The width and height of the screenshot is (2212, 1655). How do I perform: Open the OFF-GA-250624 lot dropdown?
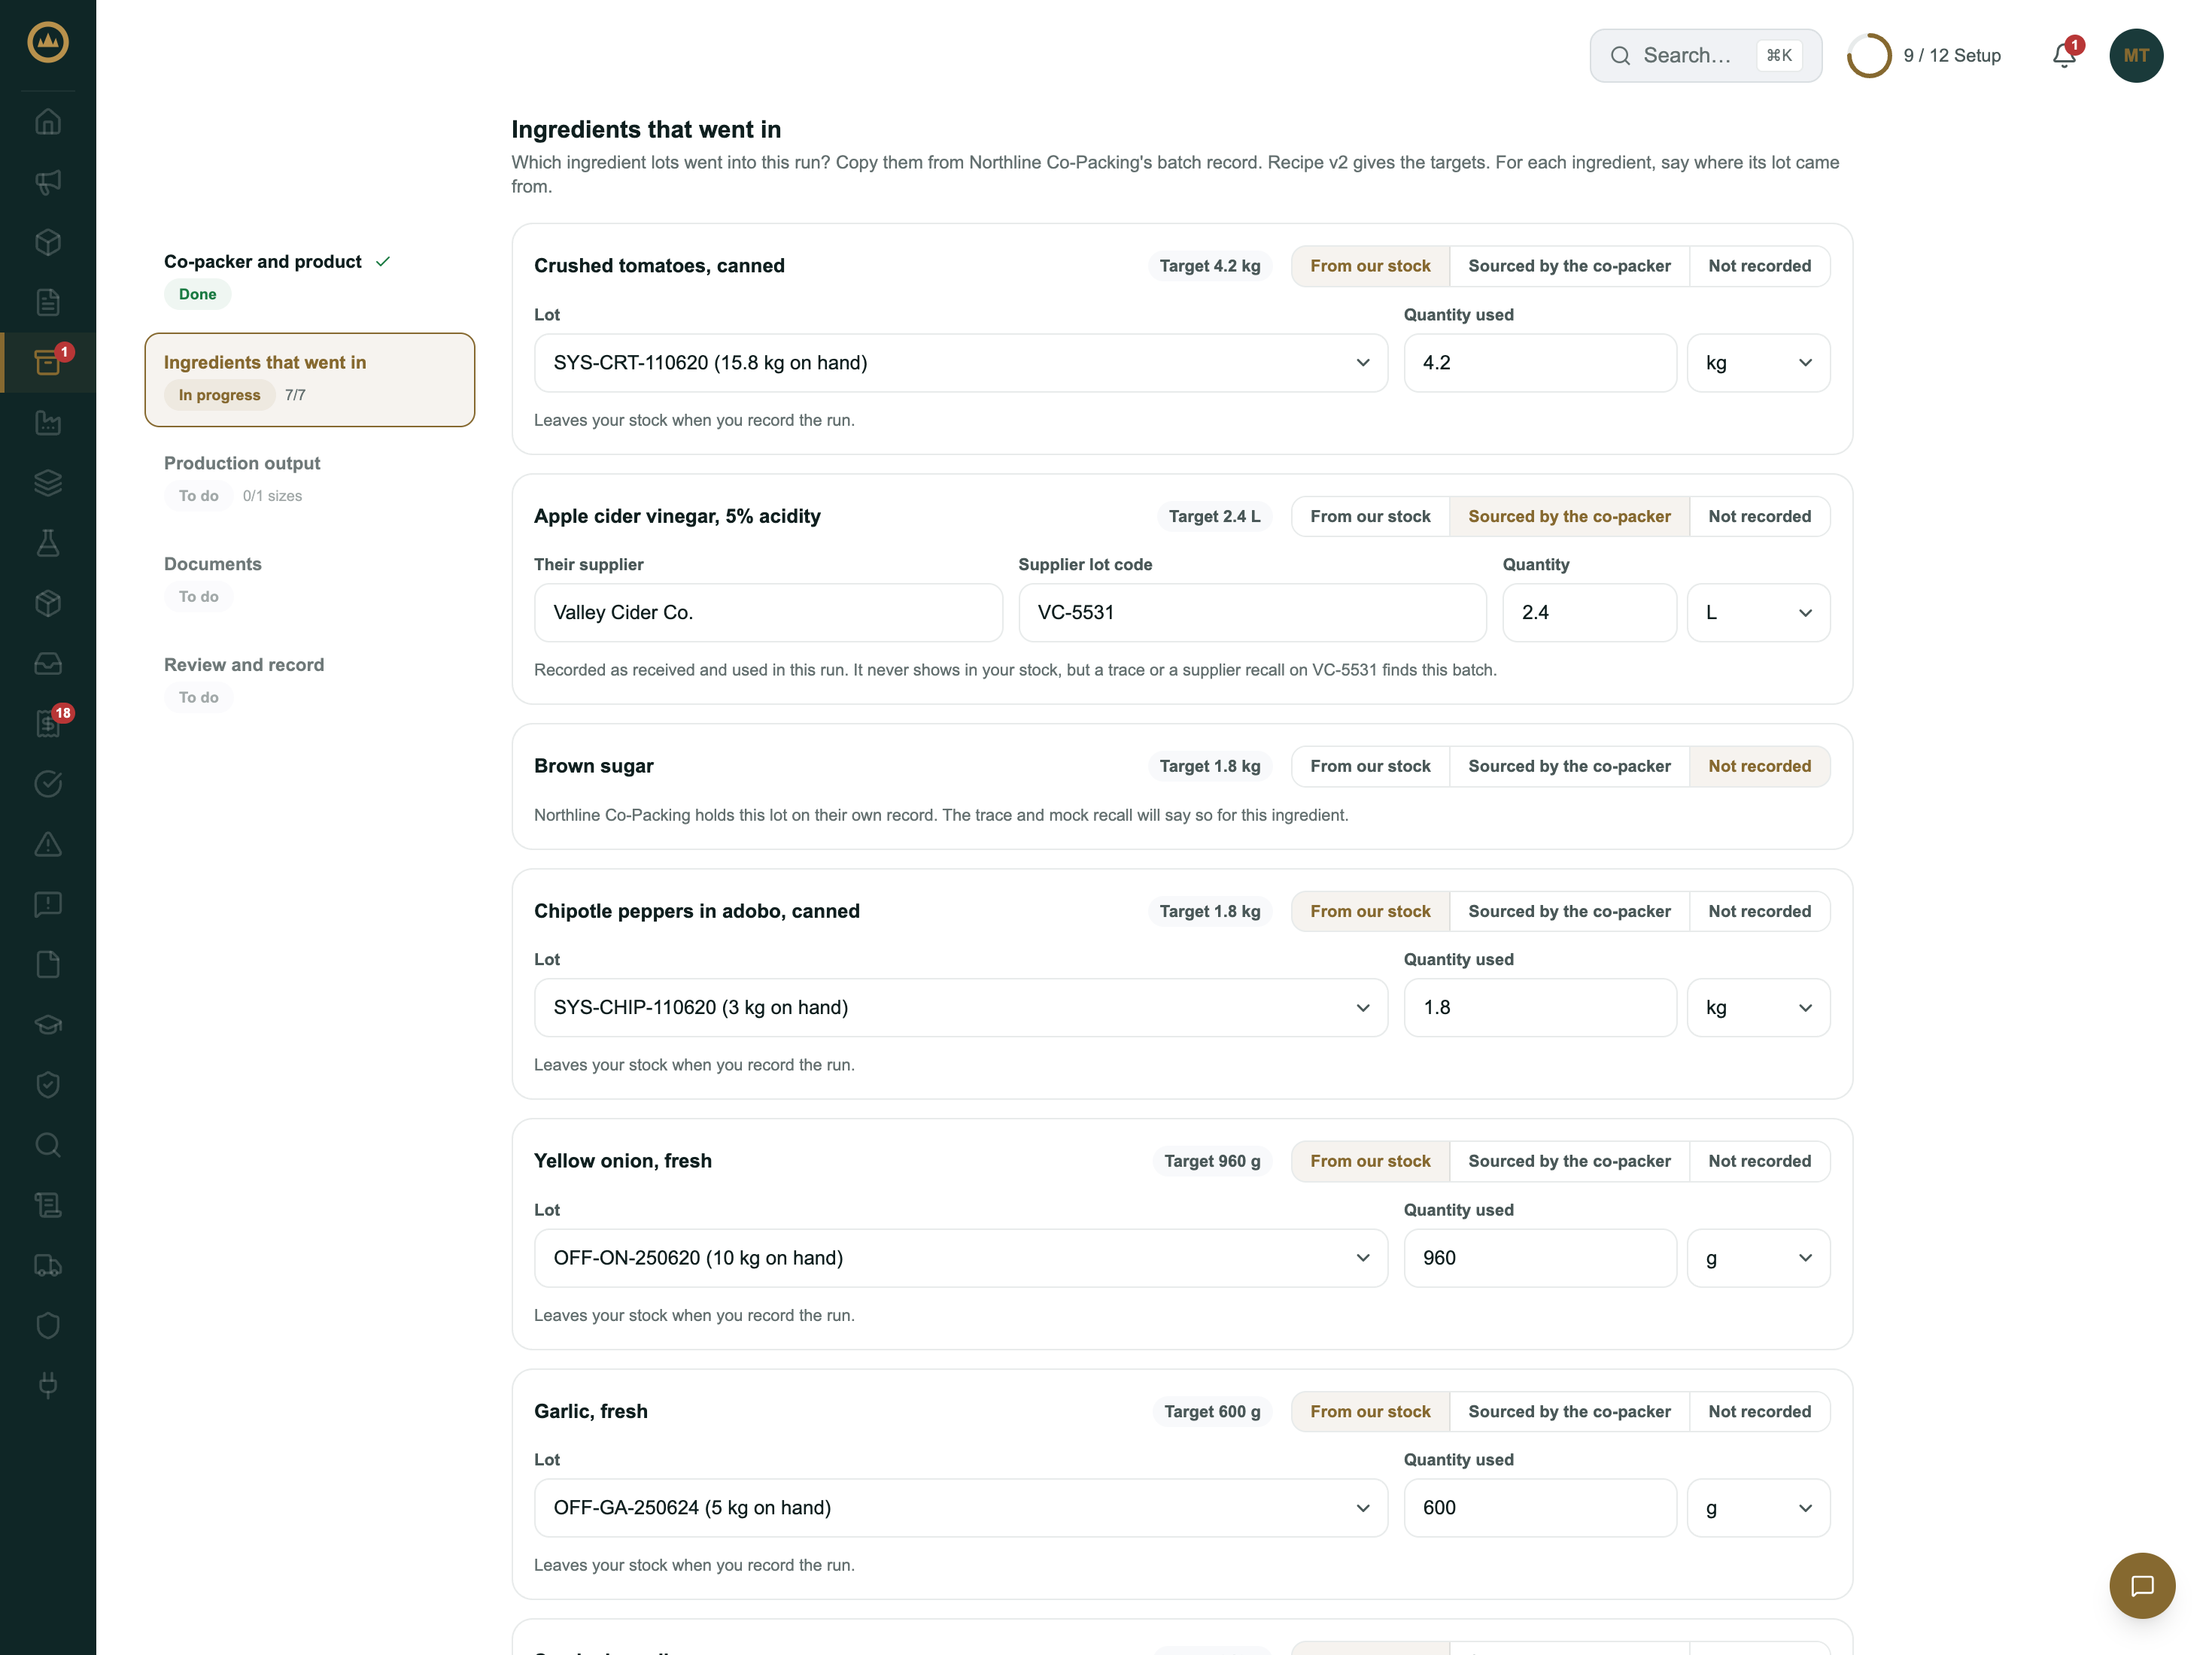tap(961, 1508)
